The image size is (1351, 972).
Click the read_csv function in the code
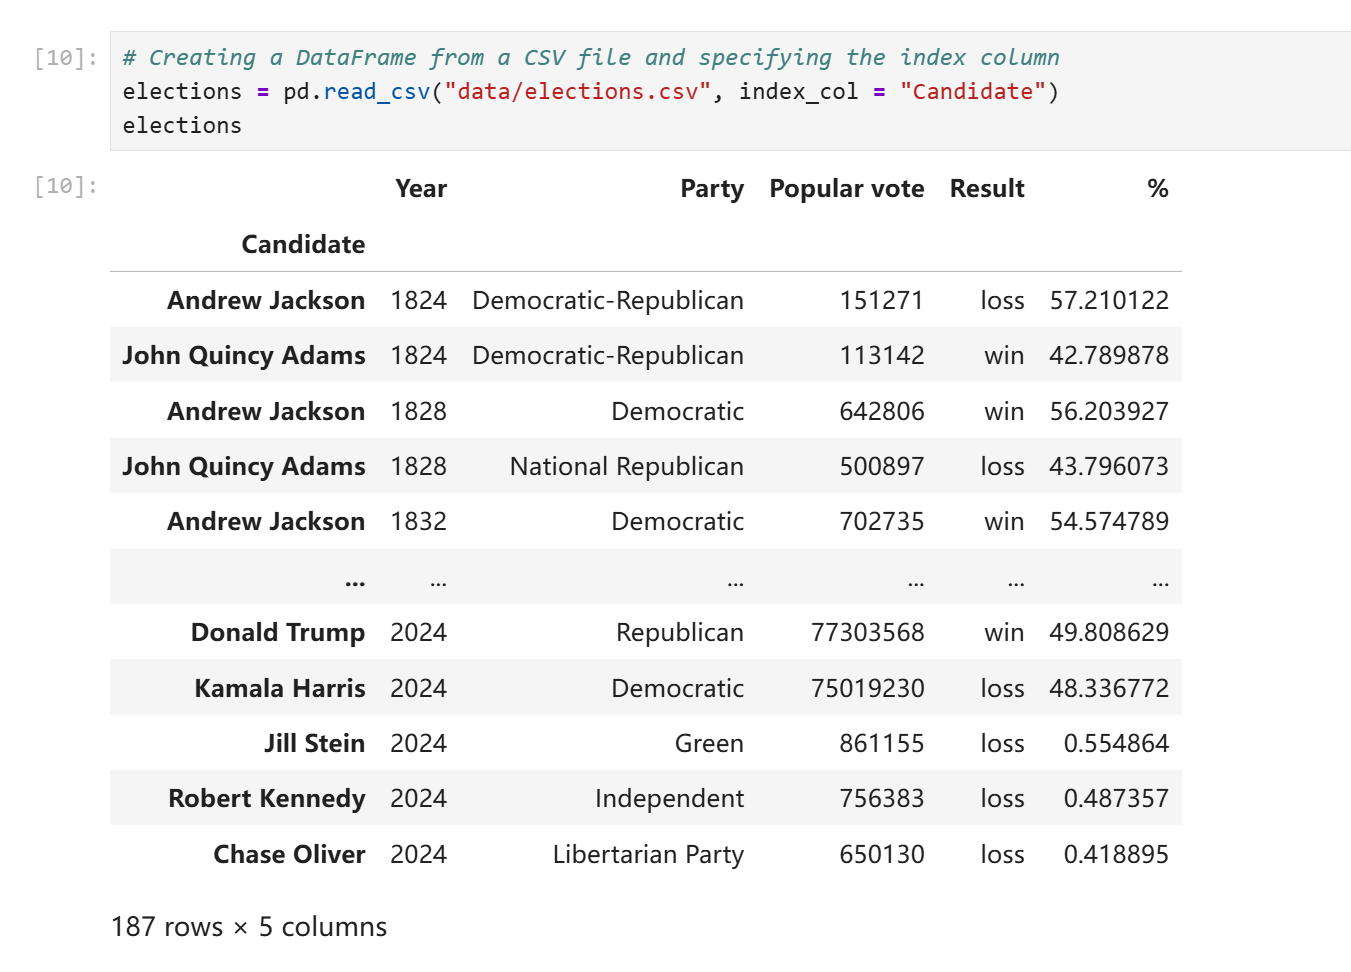(x=376, y=92)
